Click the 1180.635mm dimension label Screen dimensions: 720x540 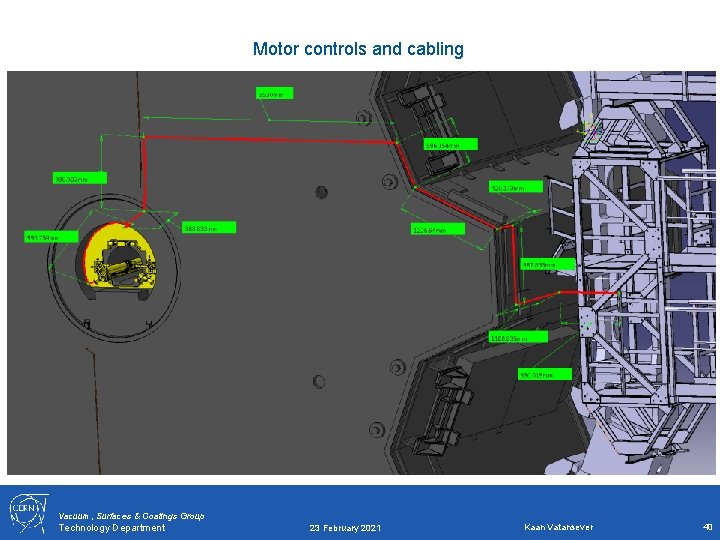tap(518, 338)
